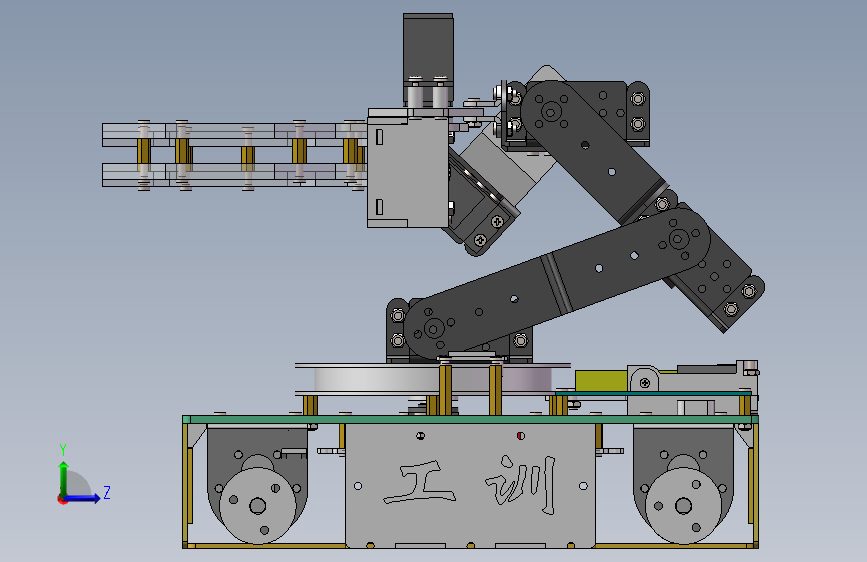Select the red hole on chassis side plate

[520, 436]
